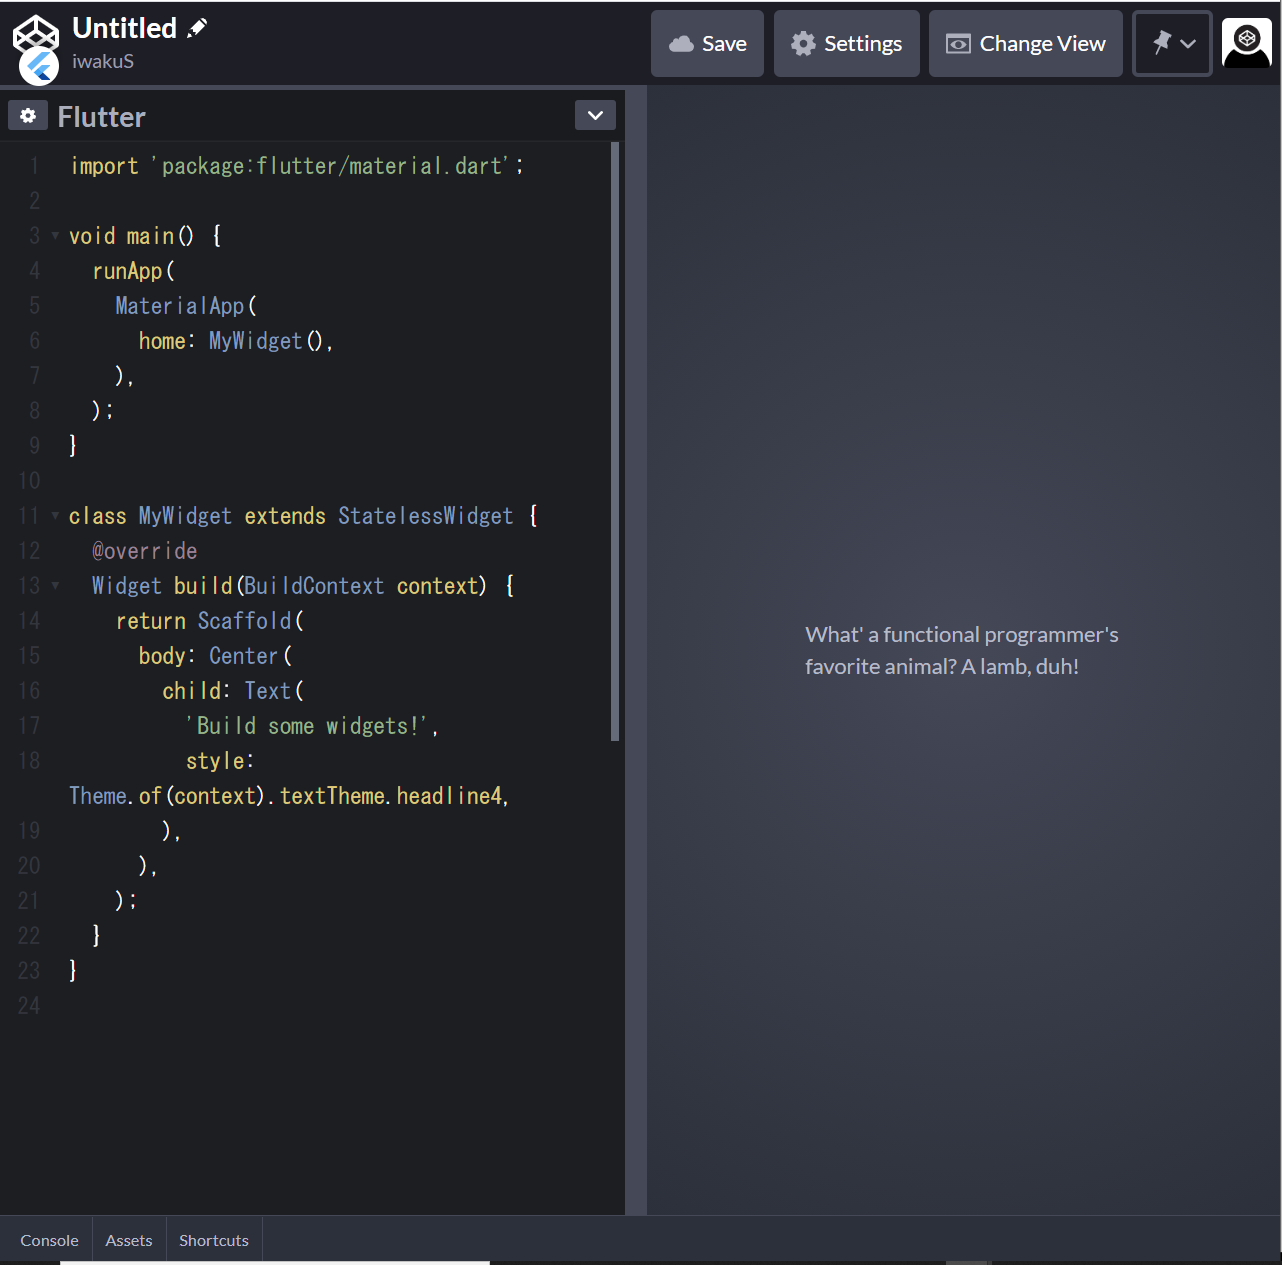The width and height of the screenshot is (1282, 1265).
Task: Click the Flutter editor panel title
Action: click(102, 117)
